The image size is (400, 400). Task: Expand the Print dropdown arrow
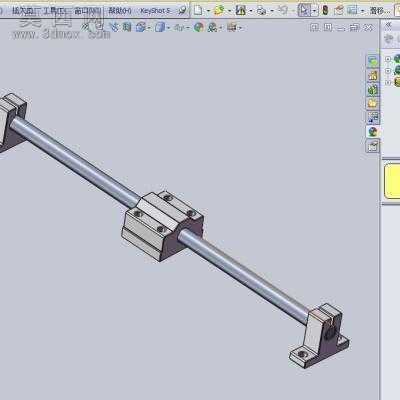[272, 11]
